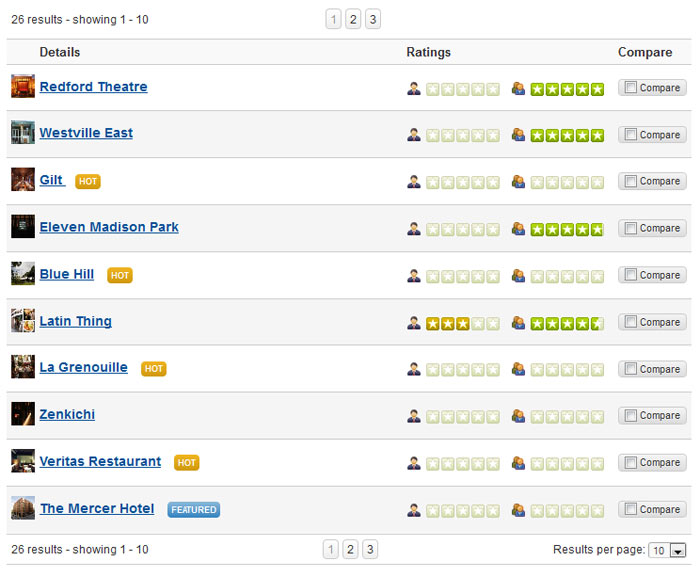700x577 pixels.
Task: Open the Veritas Restaurant listing link
Action: click(x=100, y=462)
